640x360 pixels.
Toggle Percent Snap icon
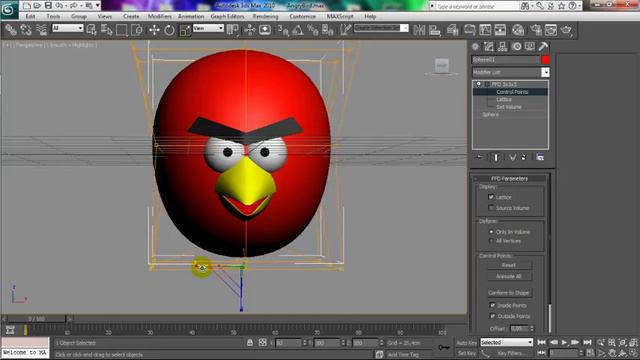point(313,29)
